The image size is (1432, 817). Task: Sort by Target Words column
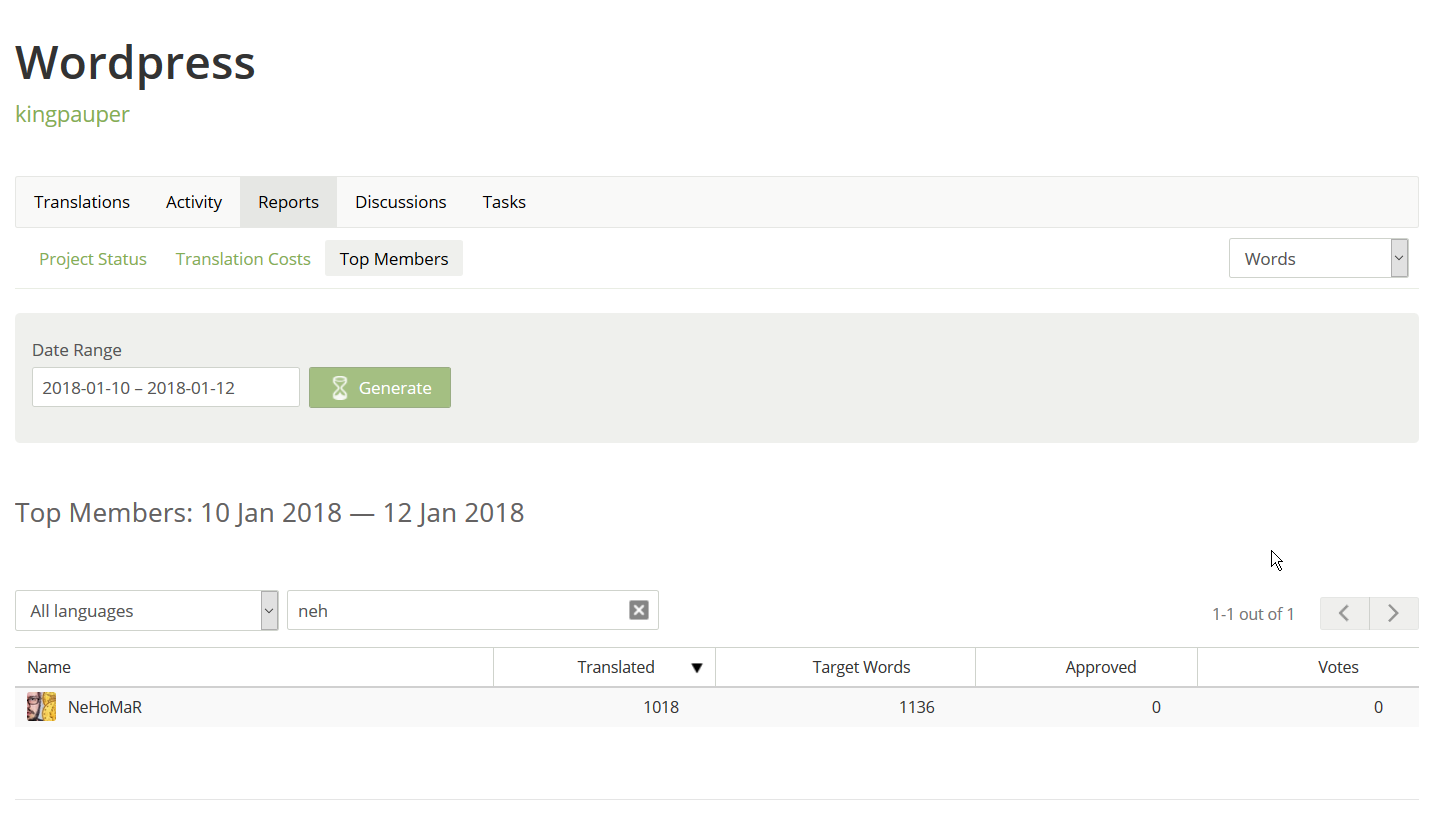[x=846, y=667]
